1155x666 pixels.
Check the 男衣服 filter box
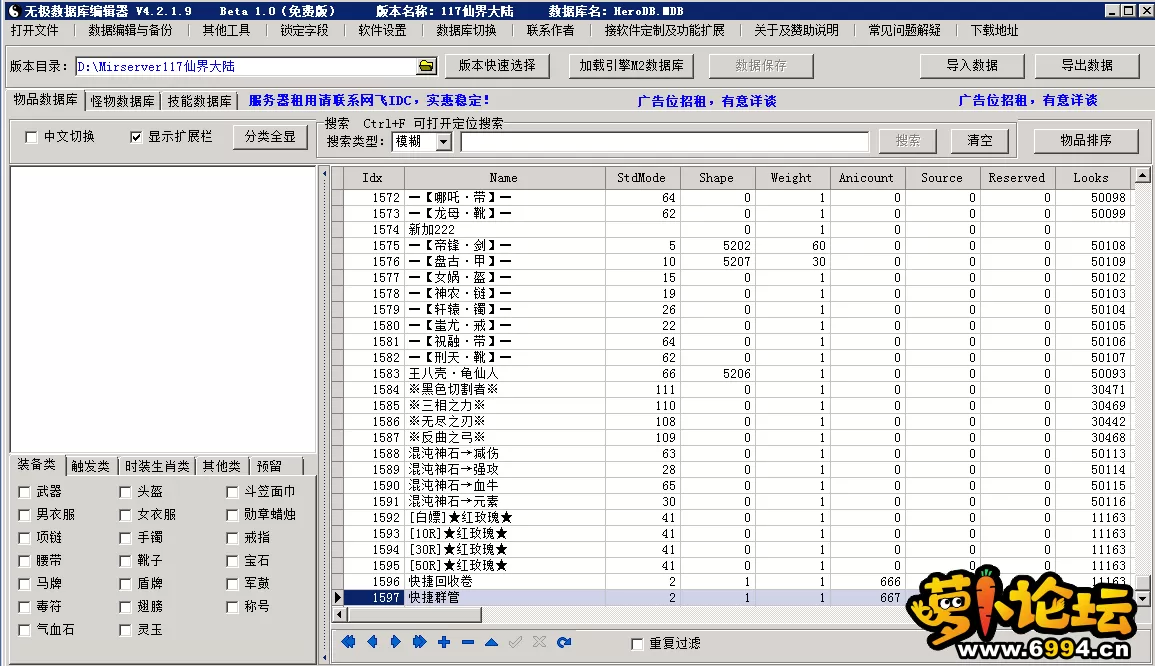tap(24, 515)
